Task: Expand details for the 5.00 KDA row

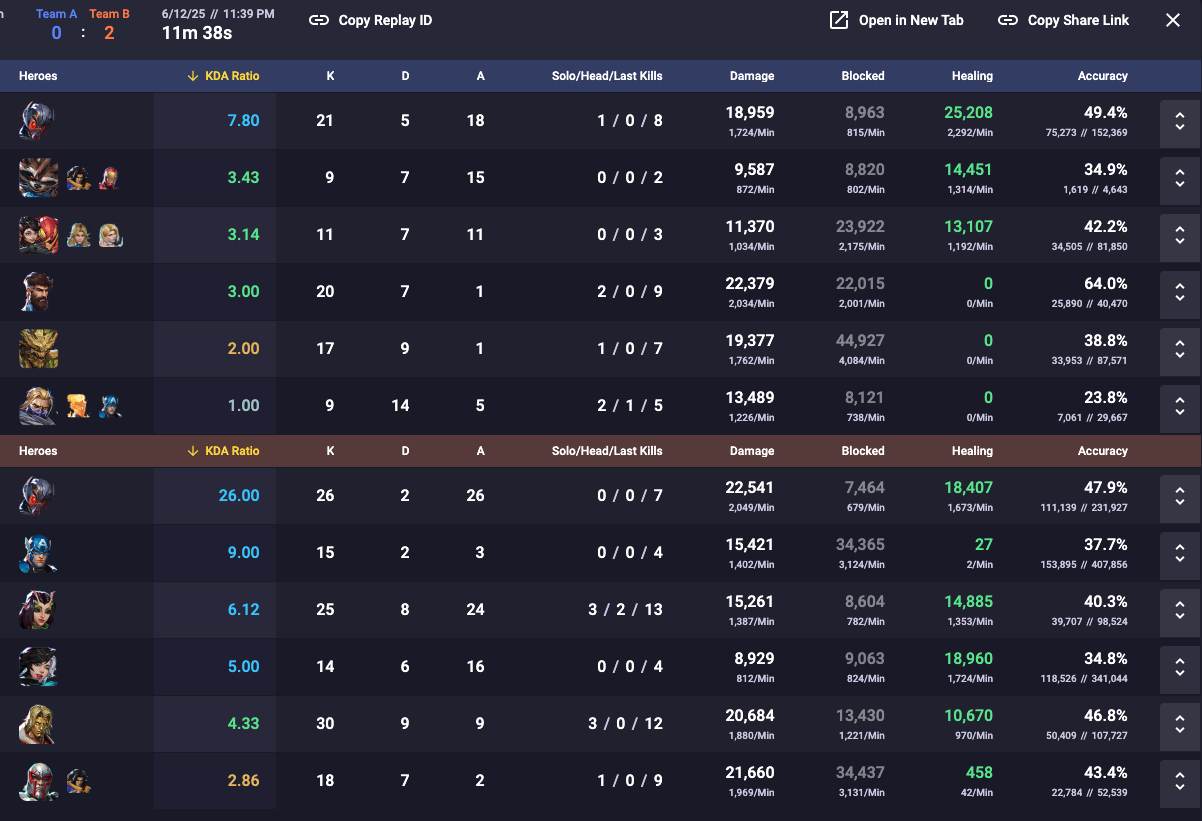Action: point(1180,668)
